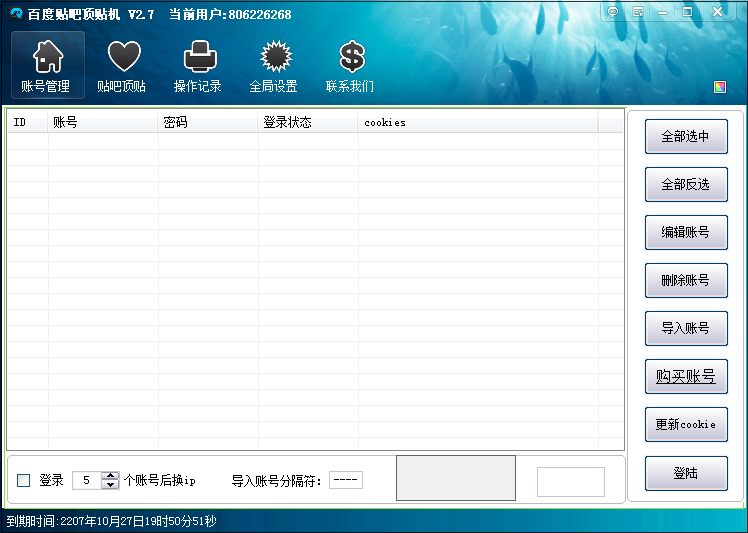The image size is (748, 533).
Task: Open 贴吧顶贴 heart icon tab
Action: click(x=123, y=65)
